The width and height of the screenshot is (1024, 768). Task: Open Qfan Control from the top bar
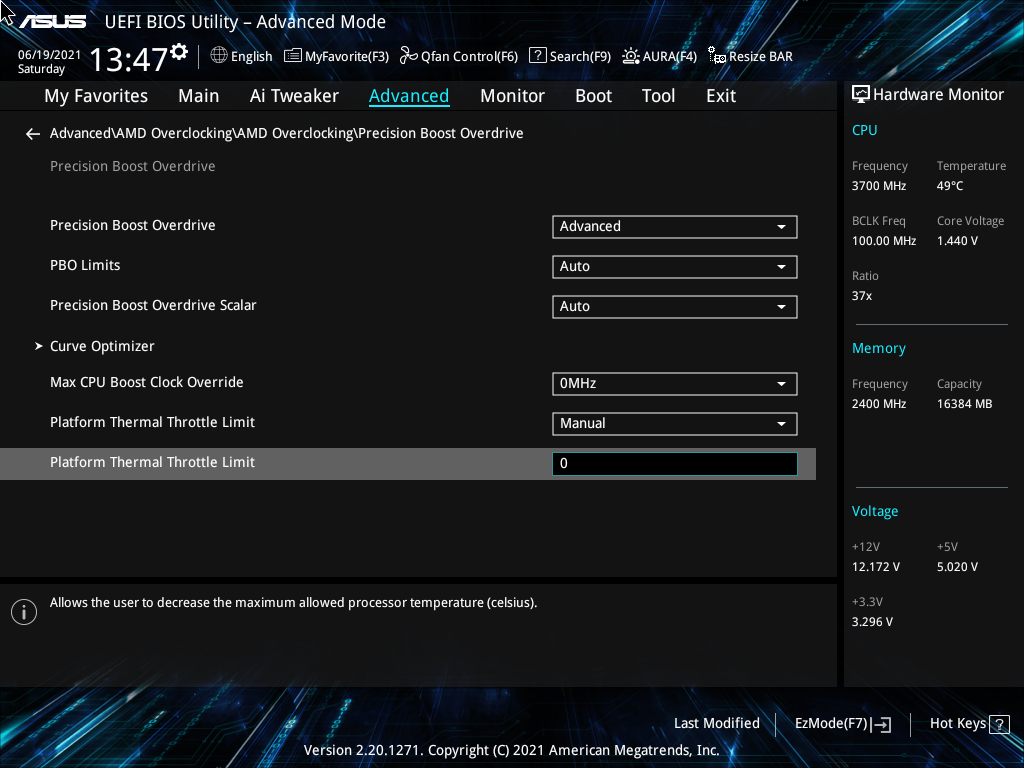point(458,56)
